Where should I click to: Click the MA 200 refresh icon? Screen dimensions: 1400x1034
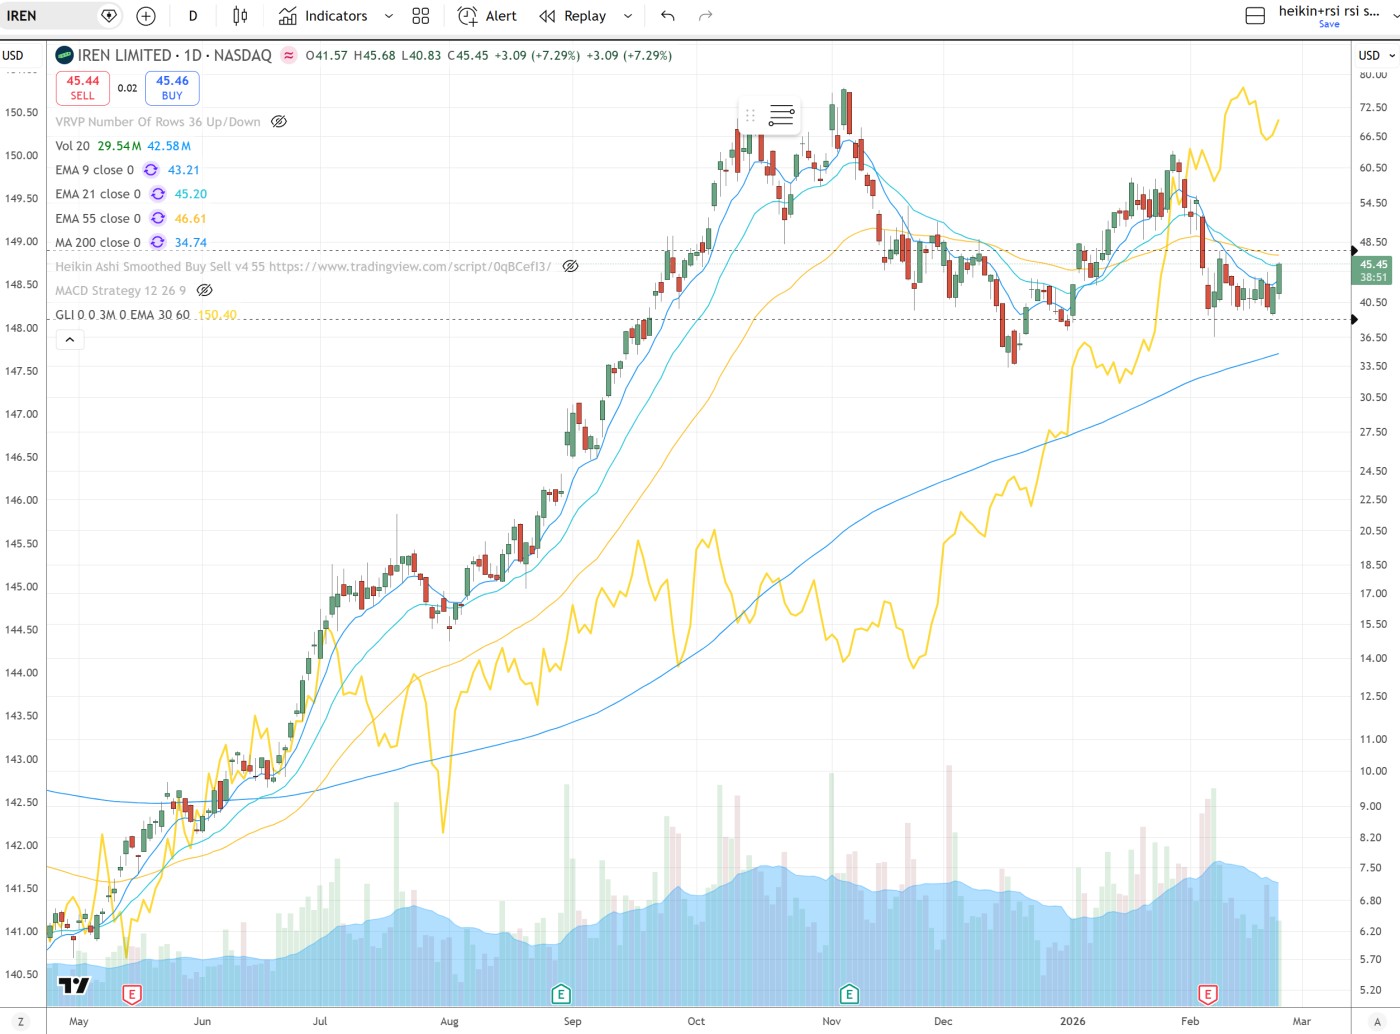click(158, 242)
